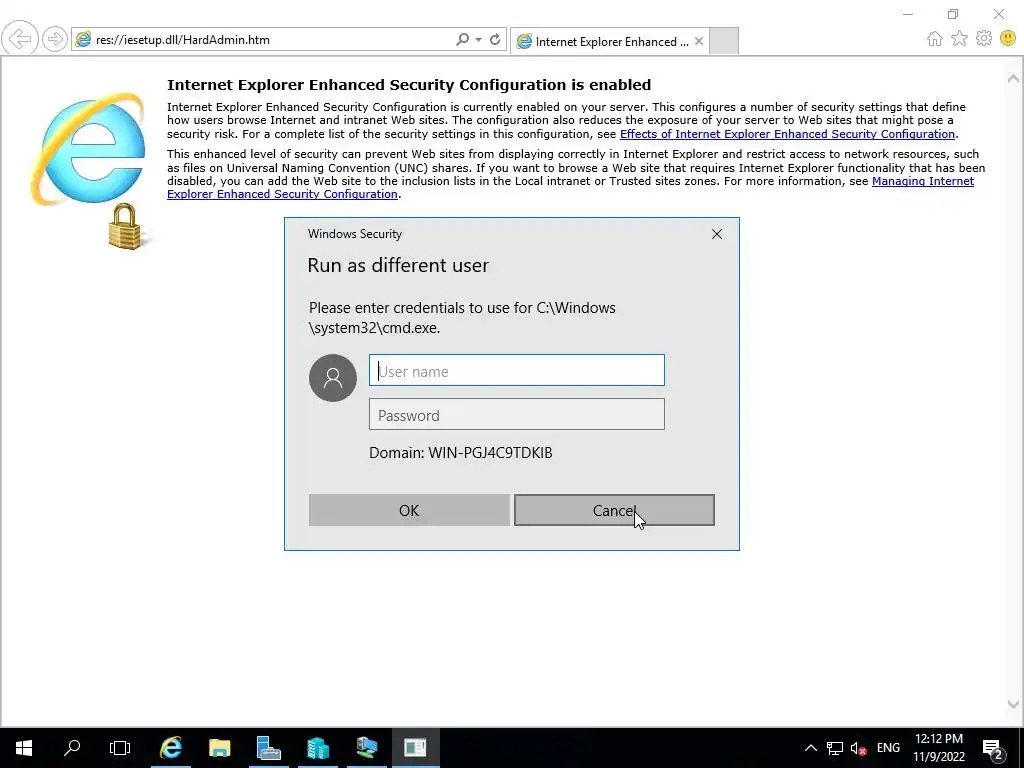
Task: Click the ENG language indicator
Action: pos(888,748)
